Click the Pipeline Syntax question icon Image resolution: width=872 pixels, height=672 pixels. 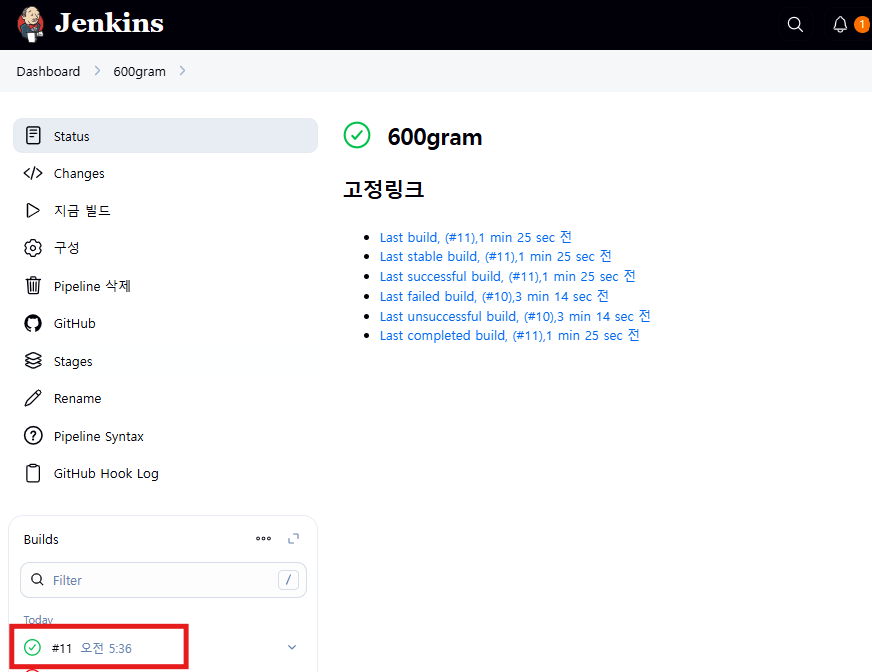tap(33, 436)
